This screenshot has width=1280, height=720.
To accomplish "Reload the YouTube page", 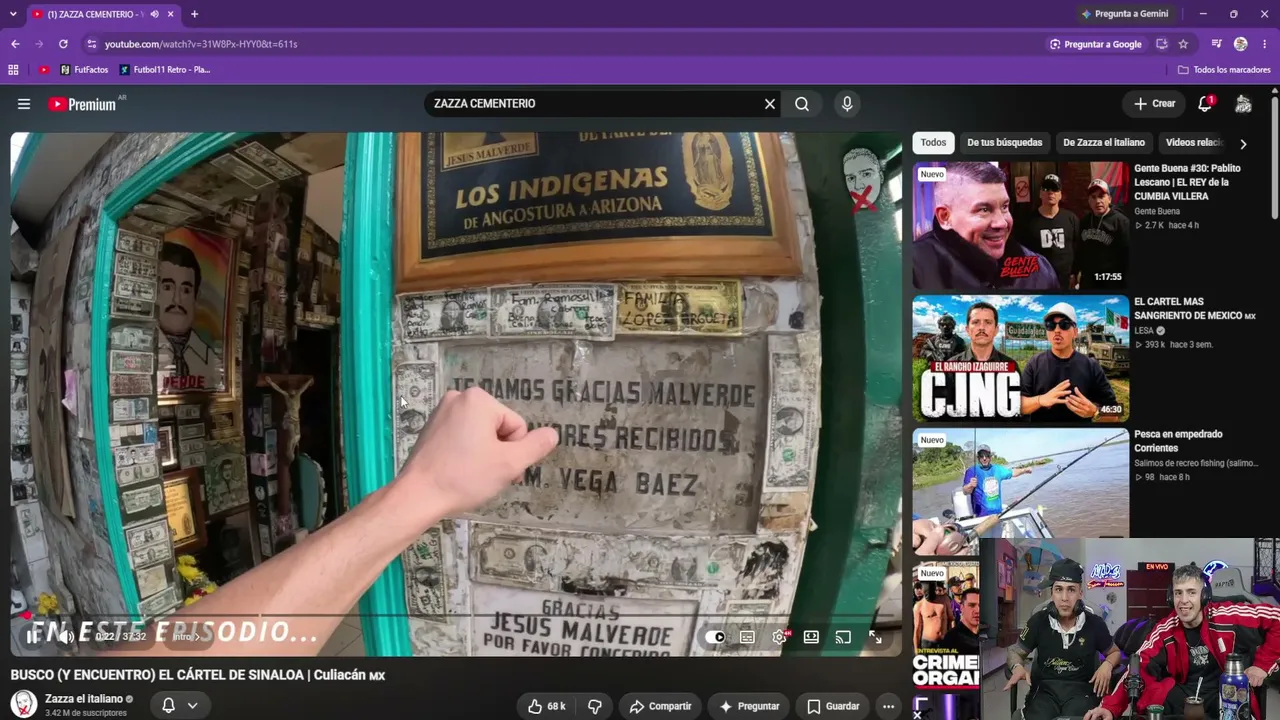I will [63, 44].
